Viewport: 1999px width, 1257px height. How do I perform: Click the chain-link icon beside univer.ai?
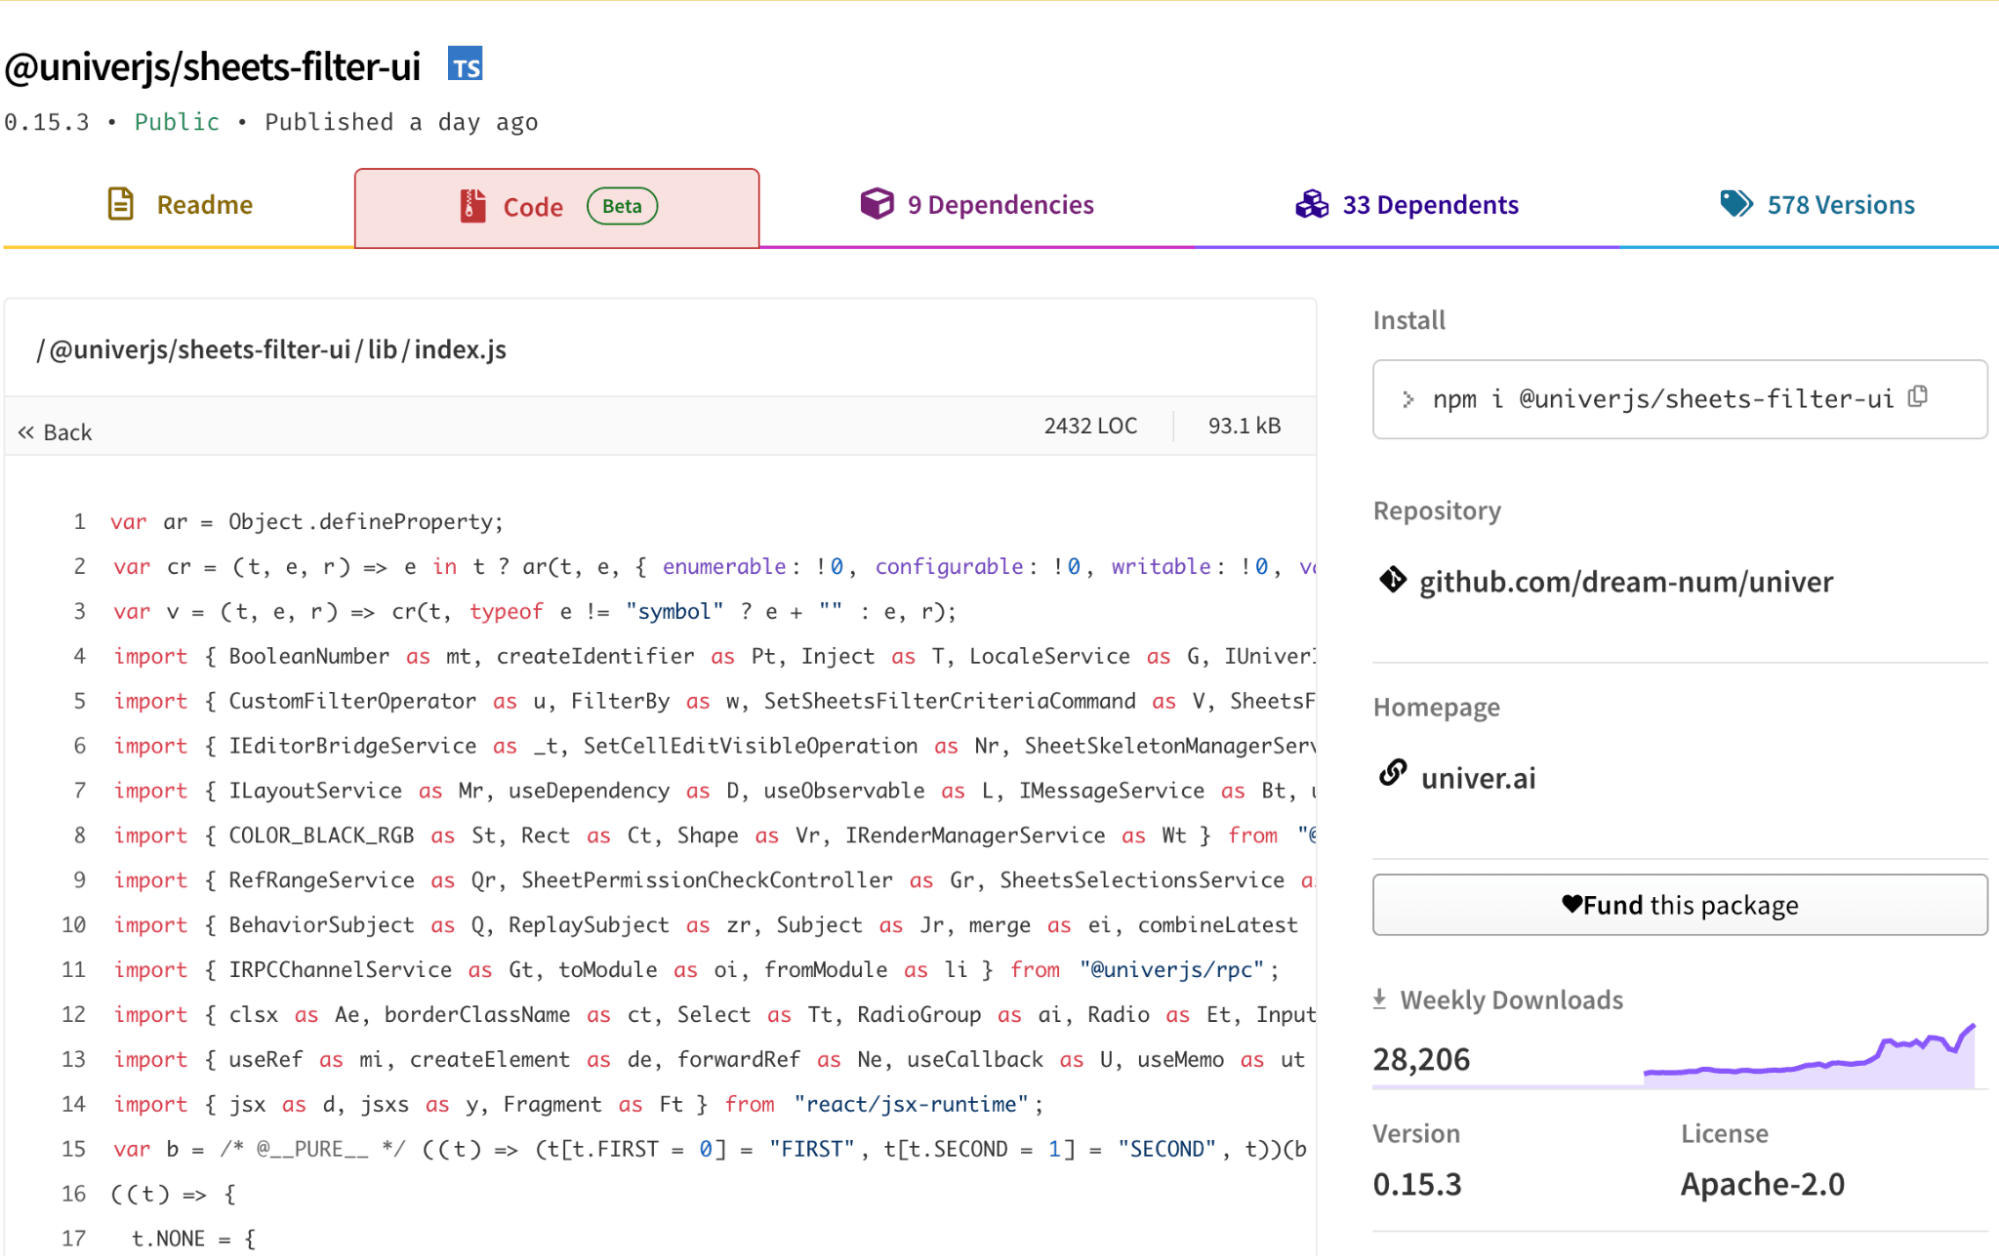(1392, 774)
